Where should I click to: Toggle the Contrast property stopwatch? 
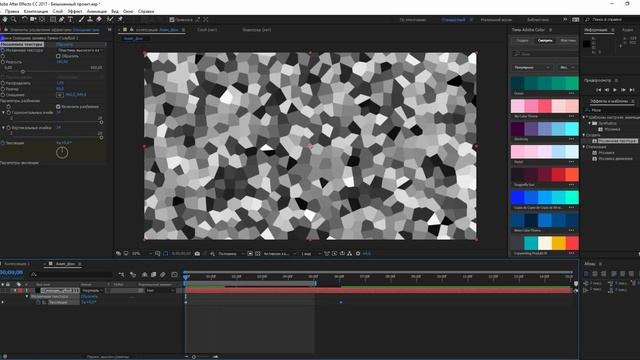click(x=3, y=62)
